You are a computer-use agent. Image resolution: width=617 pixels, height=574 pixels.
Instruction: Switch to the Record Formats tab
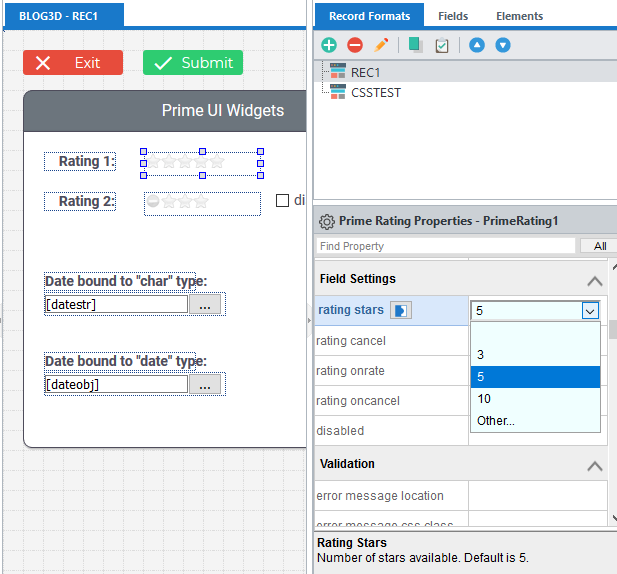coord(369,16)
